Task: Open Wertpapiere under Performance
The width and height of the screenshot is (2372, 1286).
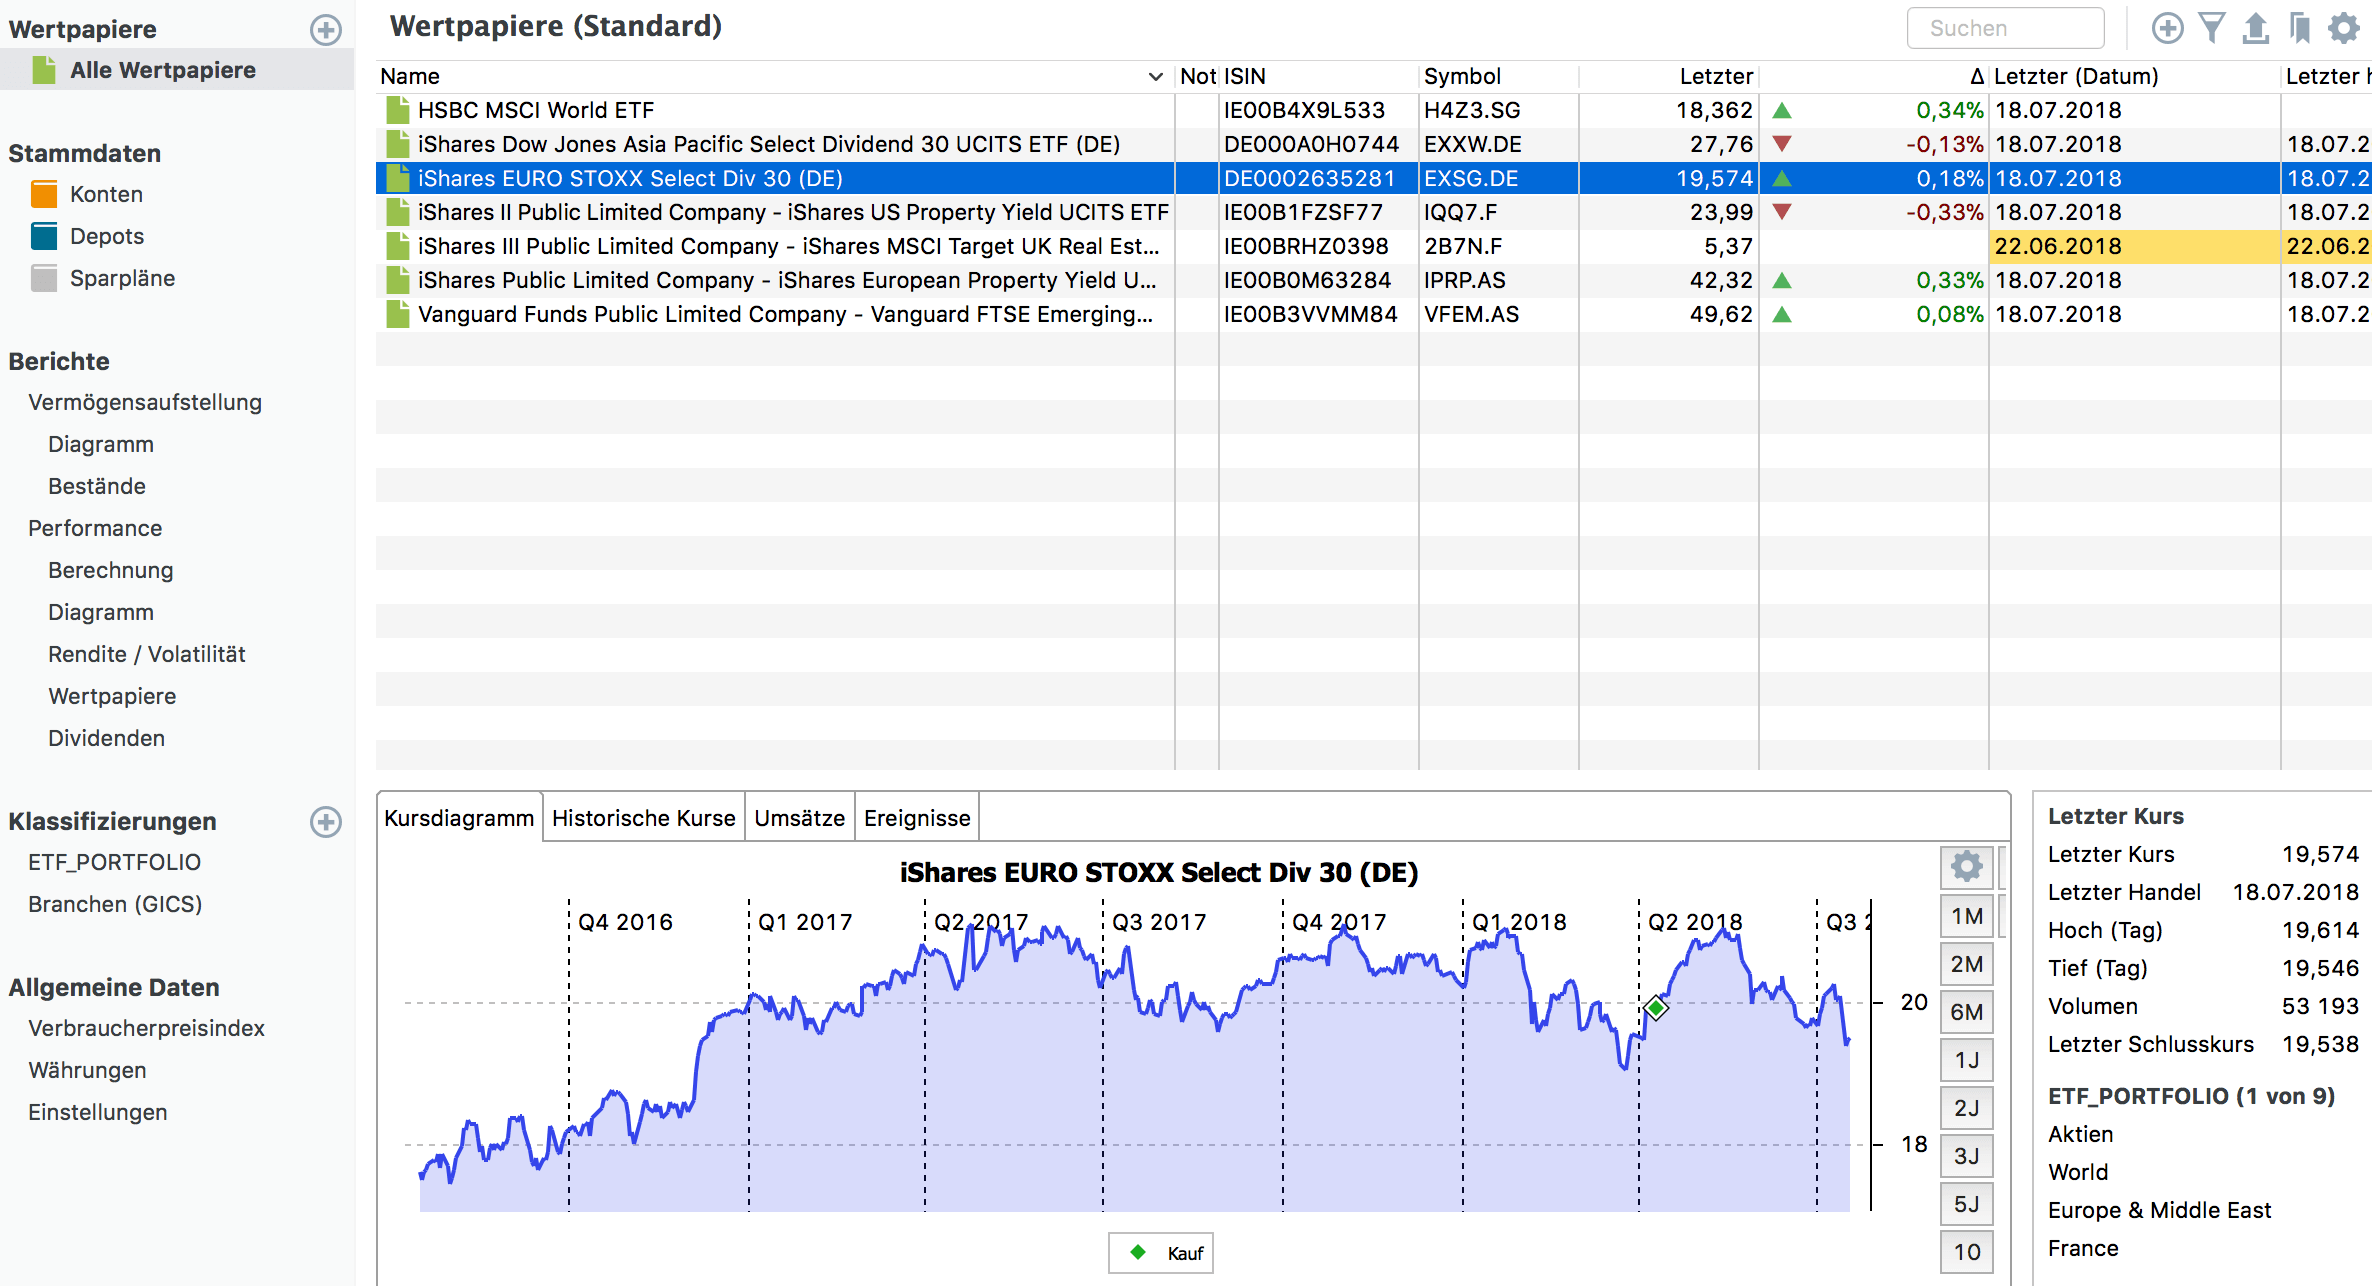Action: pos(112,696)
